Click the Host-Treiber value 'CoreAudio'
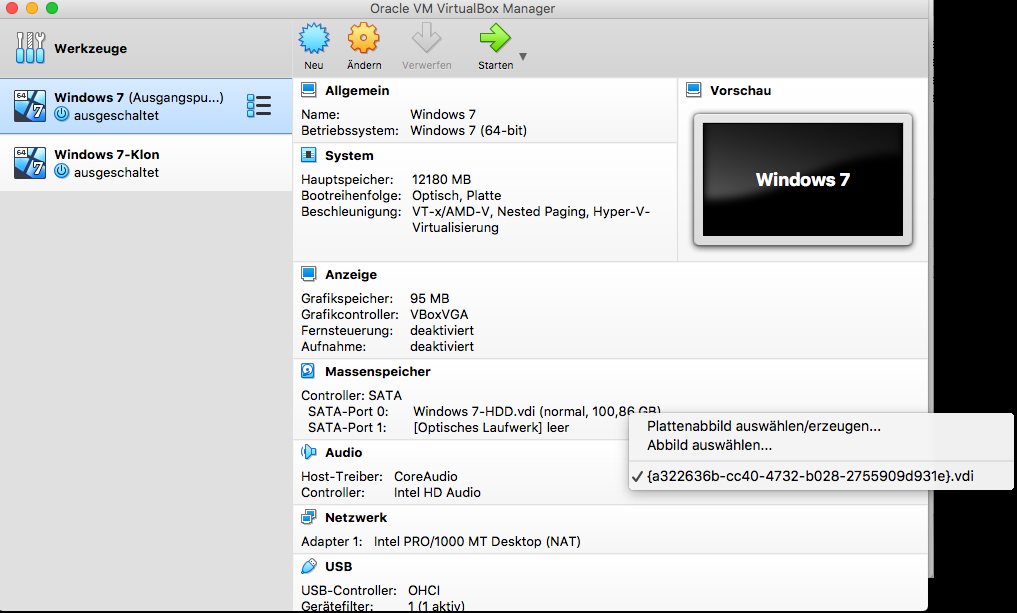1017x613 pixels. point(425,476)
